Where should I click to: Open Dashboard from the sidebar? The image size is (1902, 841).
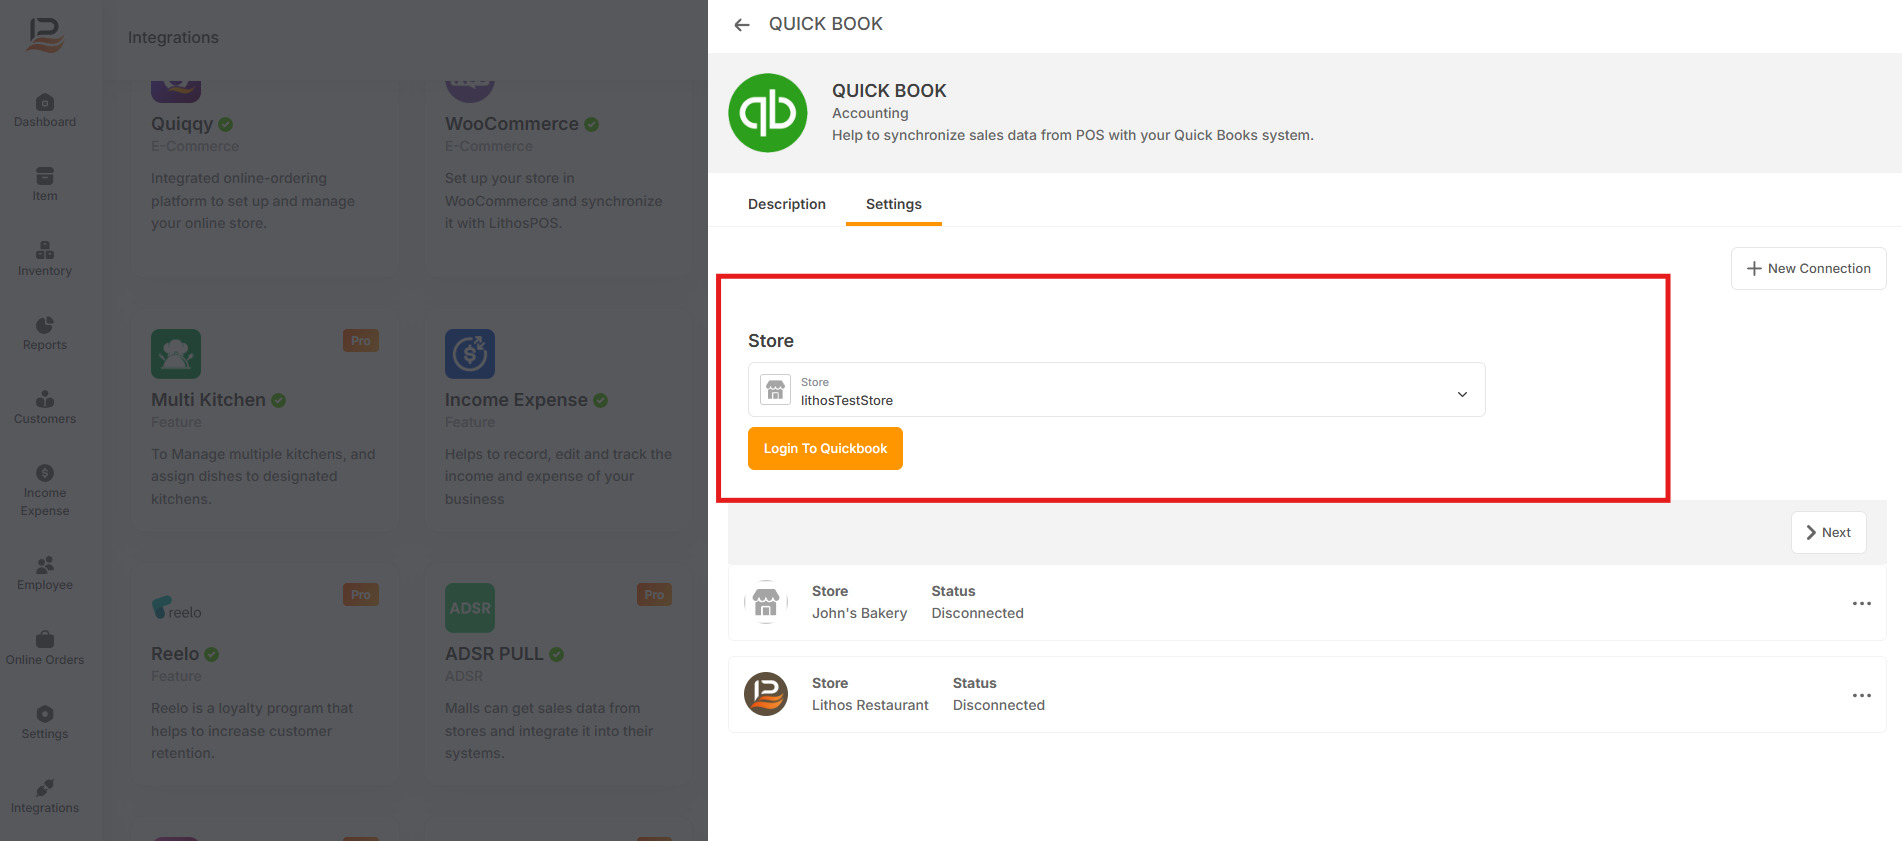(45, 110)
